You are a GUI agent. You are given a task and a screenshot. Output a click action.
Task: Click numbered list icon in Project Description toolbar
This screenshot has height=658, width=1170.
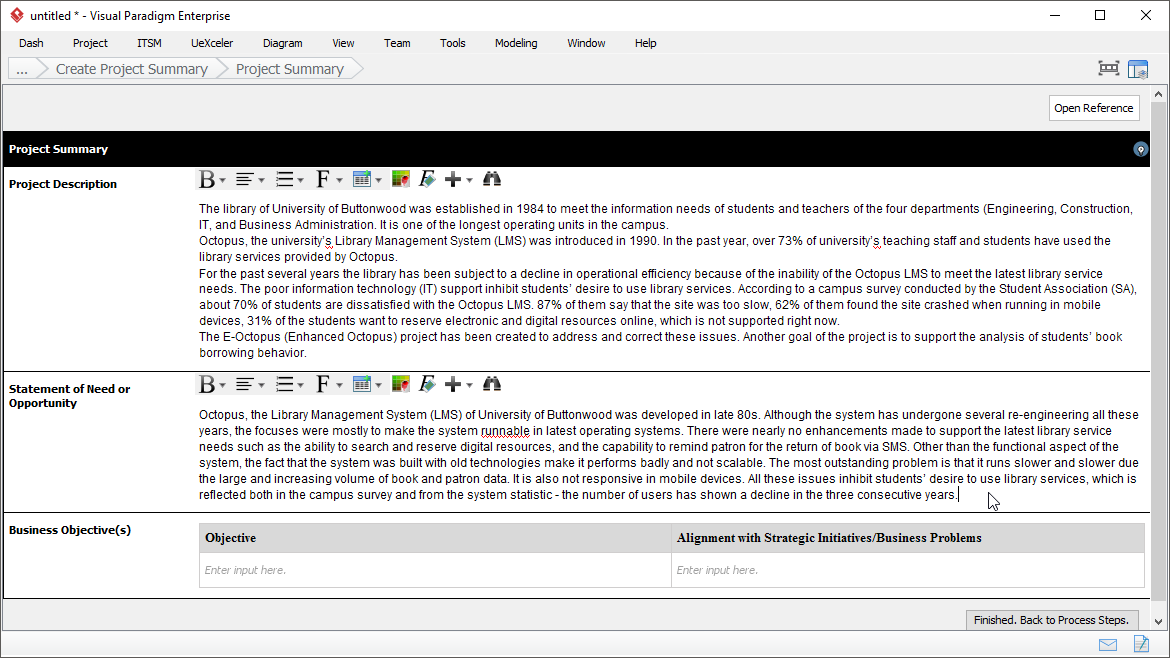tap(284, 179)
